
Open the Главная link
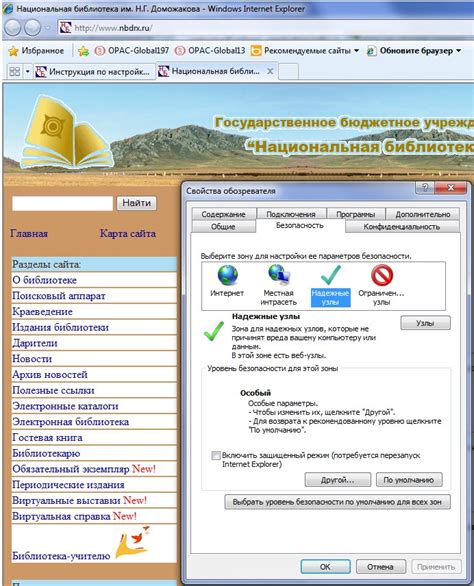click(x=29, y=234)
